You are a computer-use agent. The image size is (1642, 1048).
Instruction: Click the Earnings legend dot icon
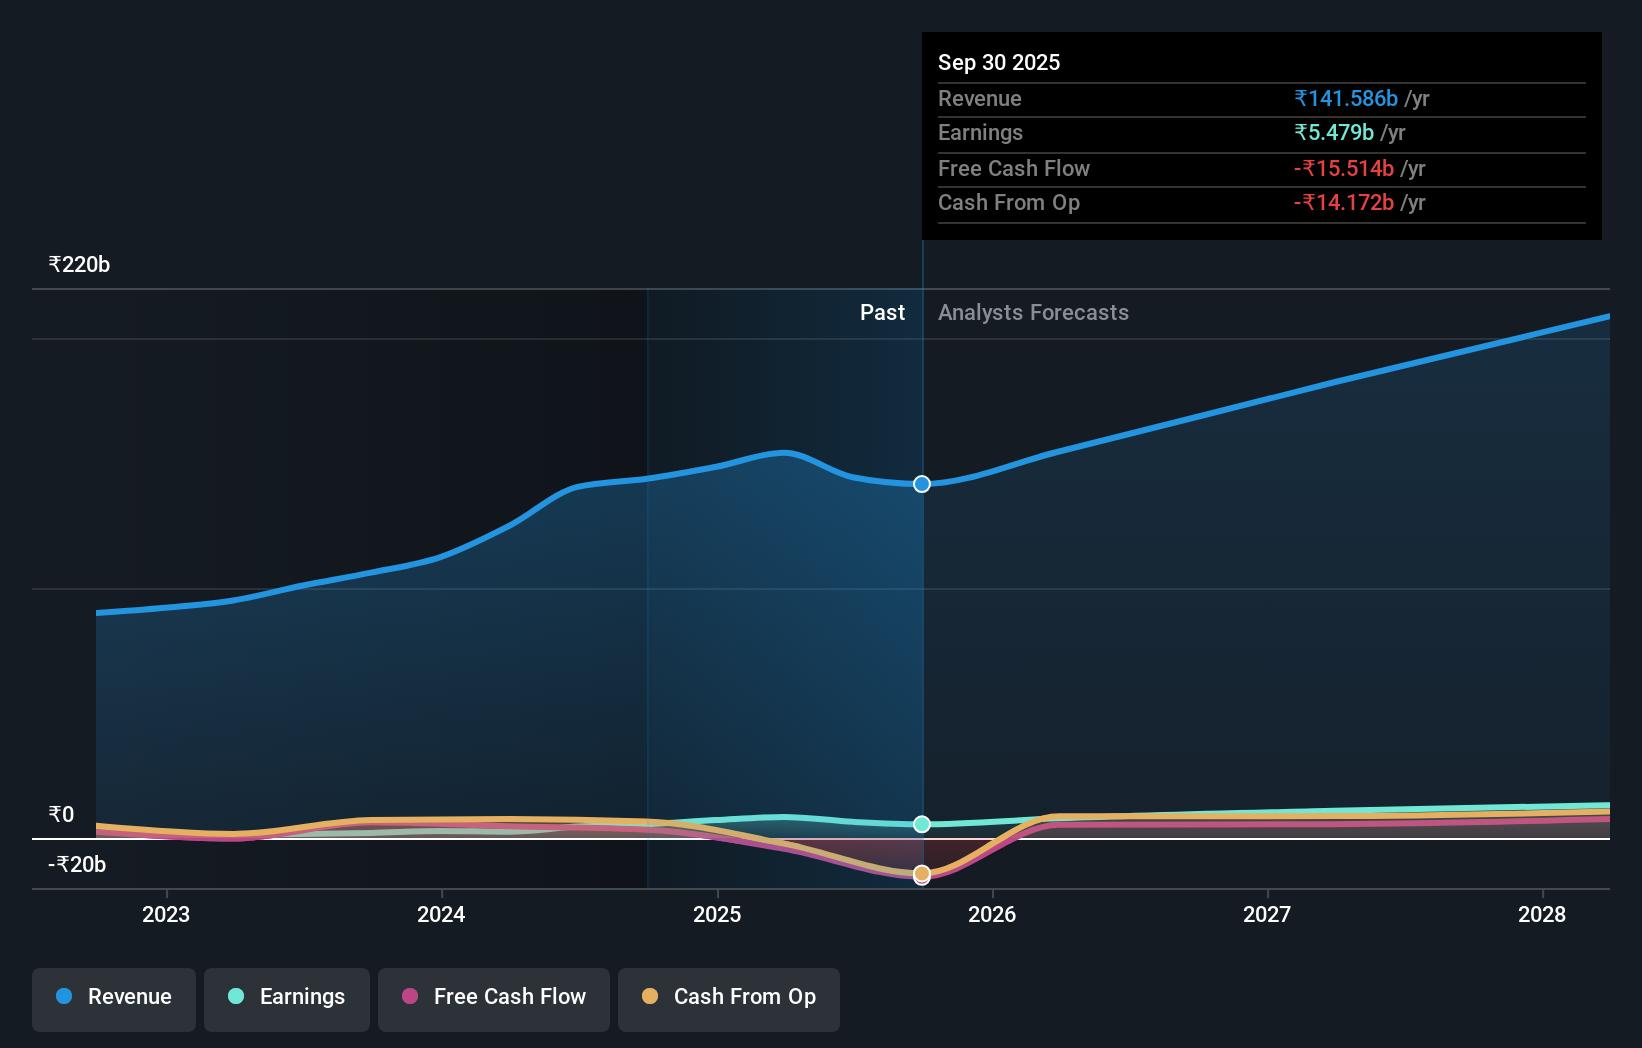(234, 997)
